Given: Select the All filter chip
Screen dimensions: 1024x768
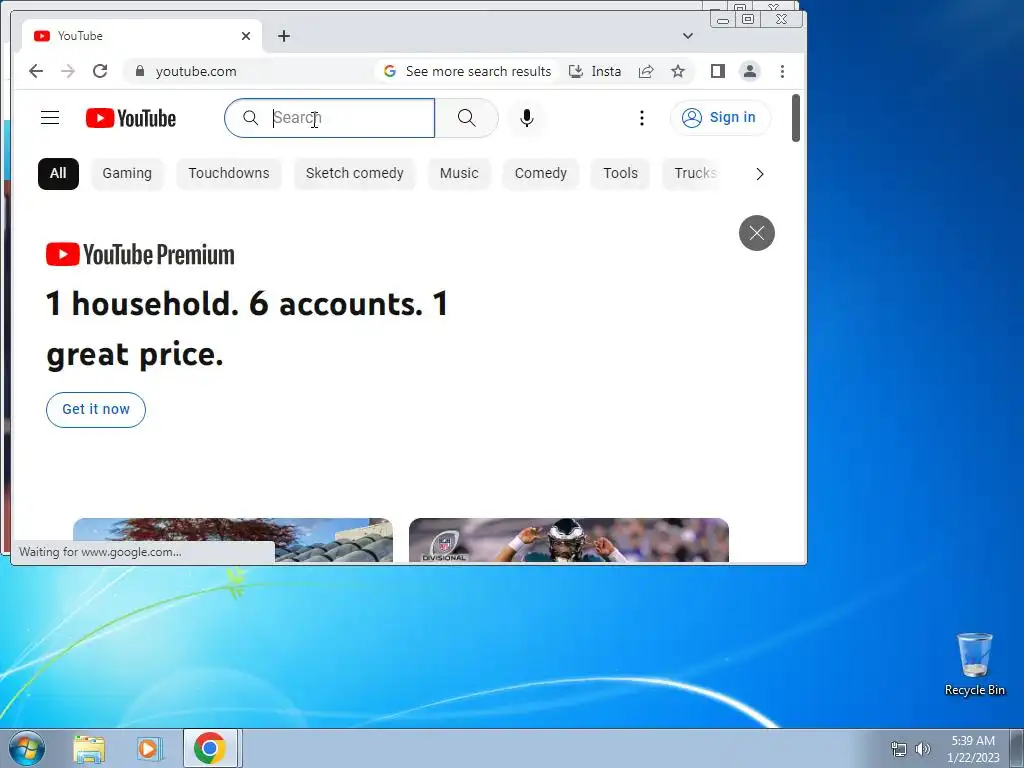Looking at the screenshot, I should 58,174.
